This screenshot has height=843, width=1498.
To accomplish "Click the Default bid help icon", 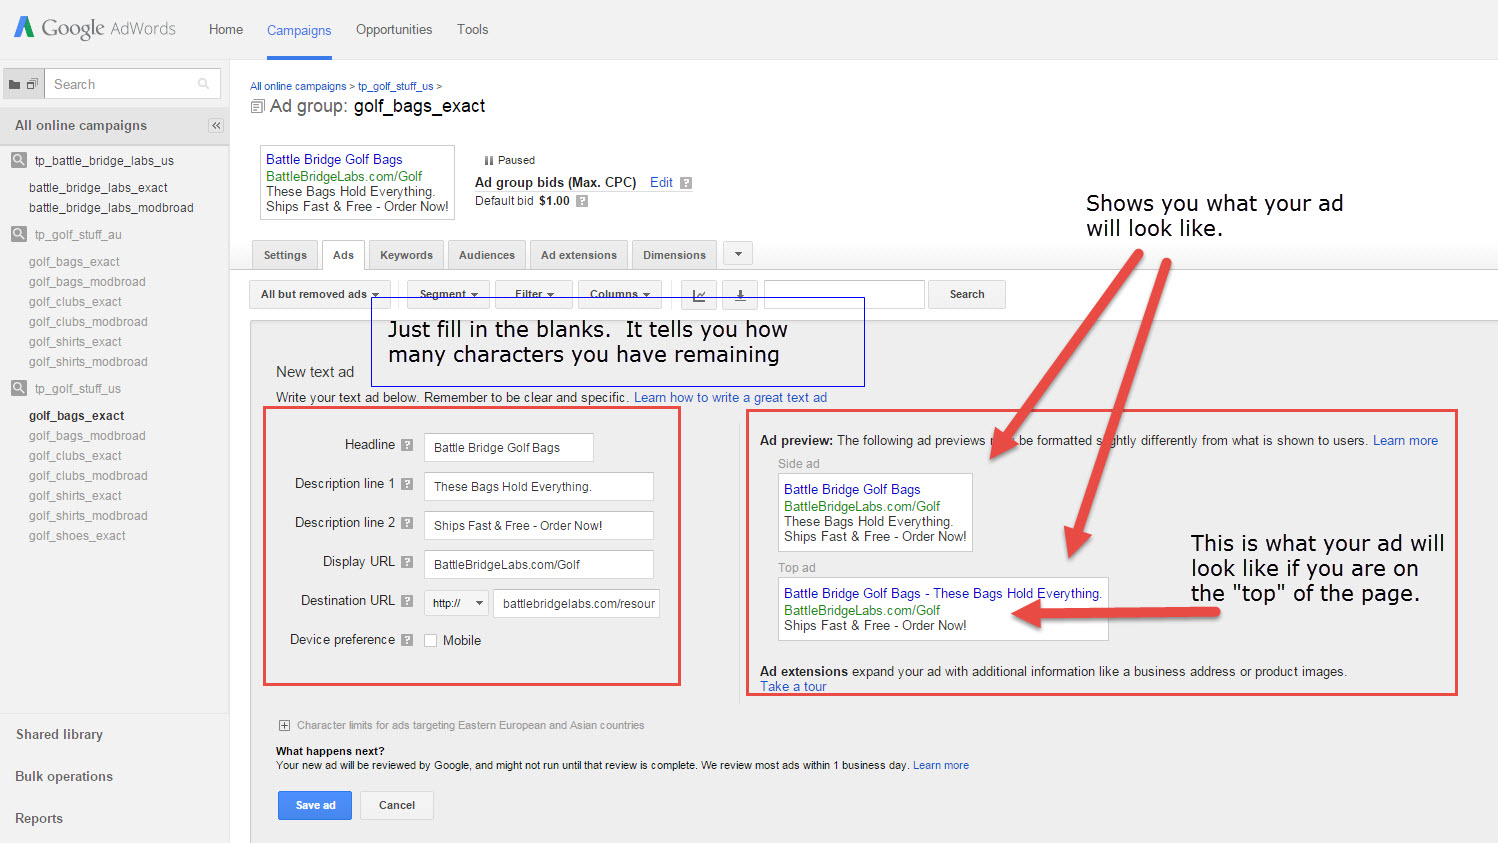I will [582, 199].
